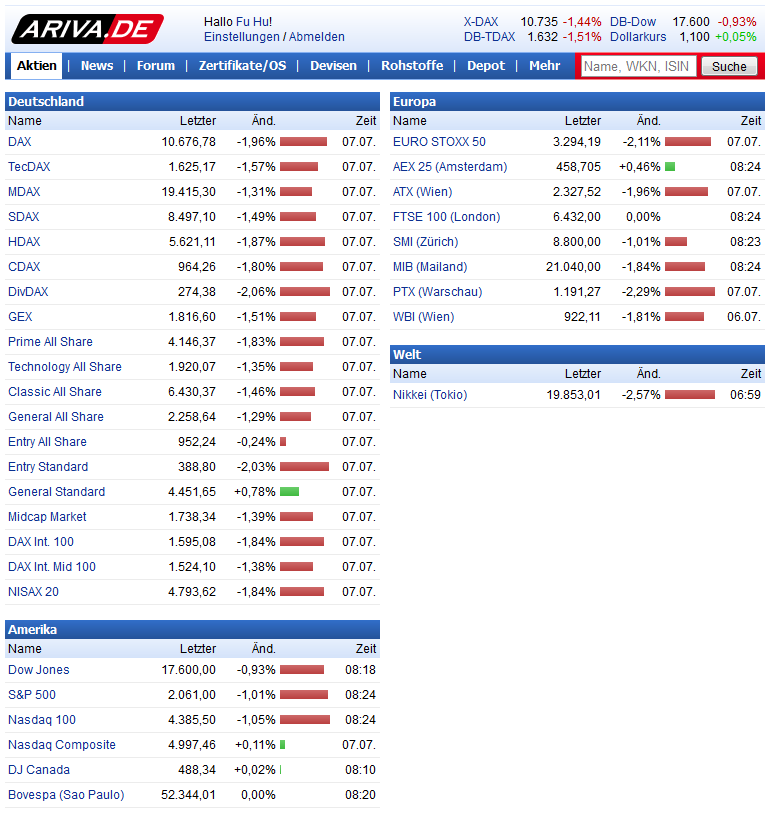This screenshot has height=817, width=776.
Task: Open the Forum section
Action: [155, 66]
